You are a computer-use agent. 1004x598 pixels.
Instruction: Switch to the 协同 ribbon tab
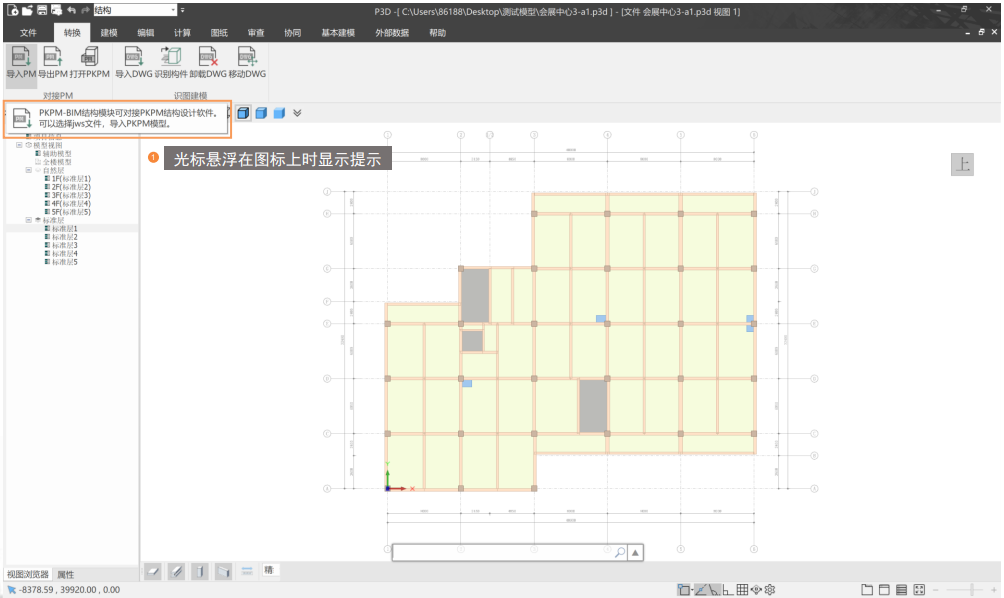(x=293, y=33)
